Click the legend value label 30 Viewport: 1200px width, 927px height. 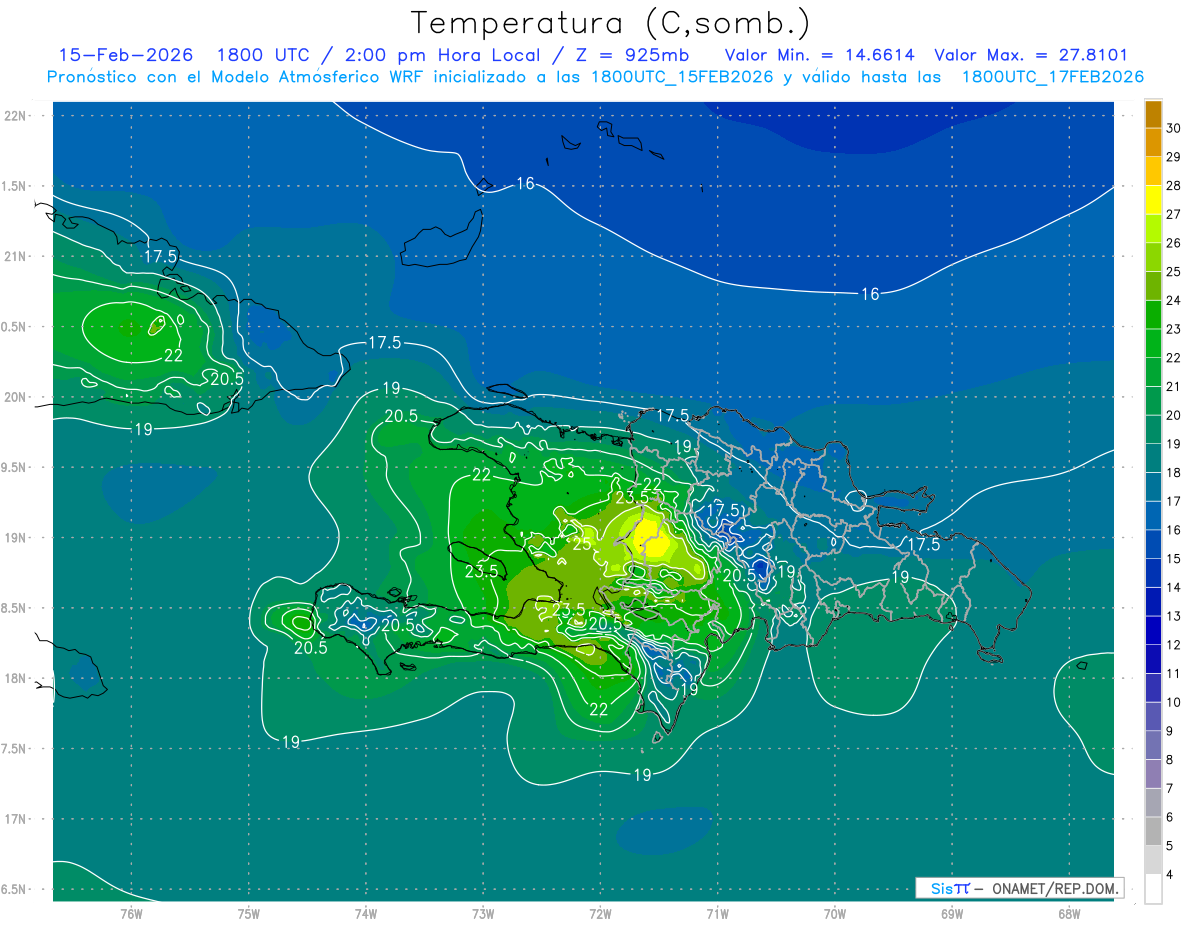click(x=1174, y=128)
